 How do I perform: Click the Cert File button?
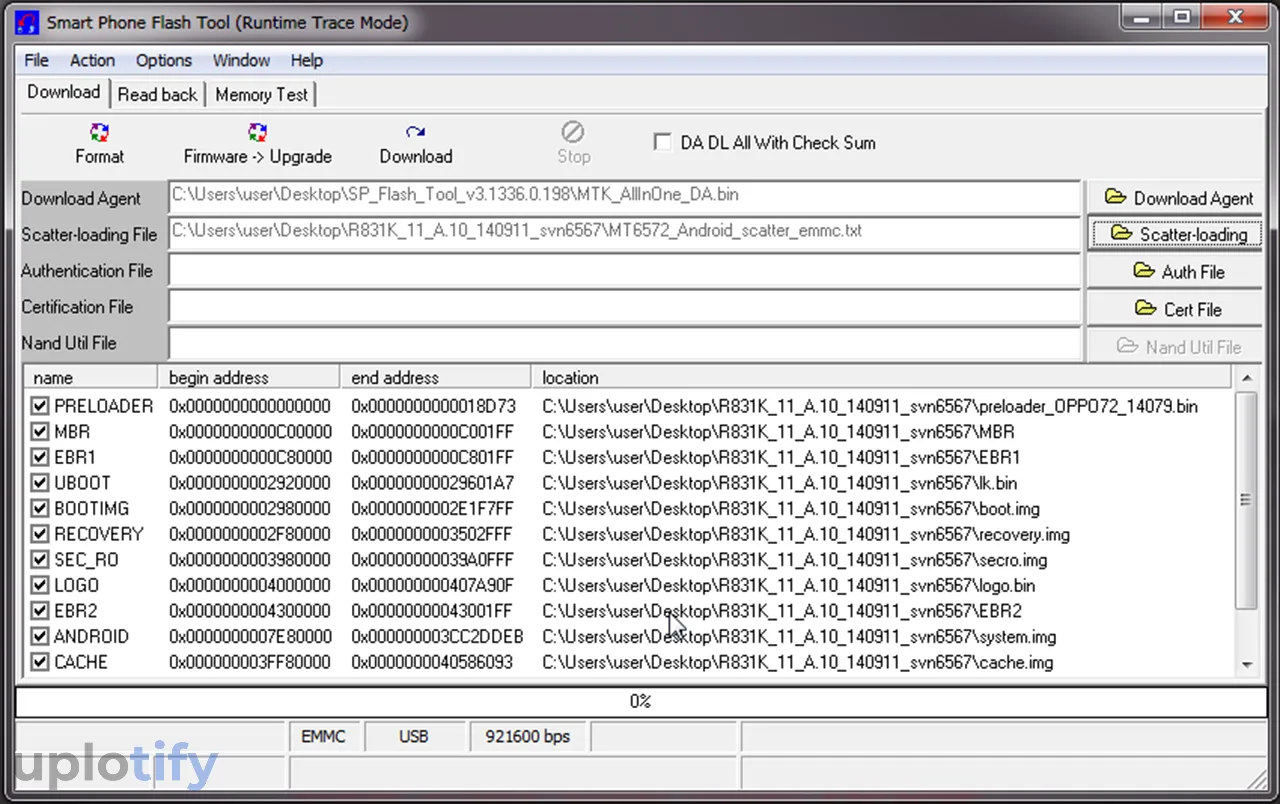pyautogui.click(x=1174, y=309)
